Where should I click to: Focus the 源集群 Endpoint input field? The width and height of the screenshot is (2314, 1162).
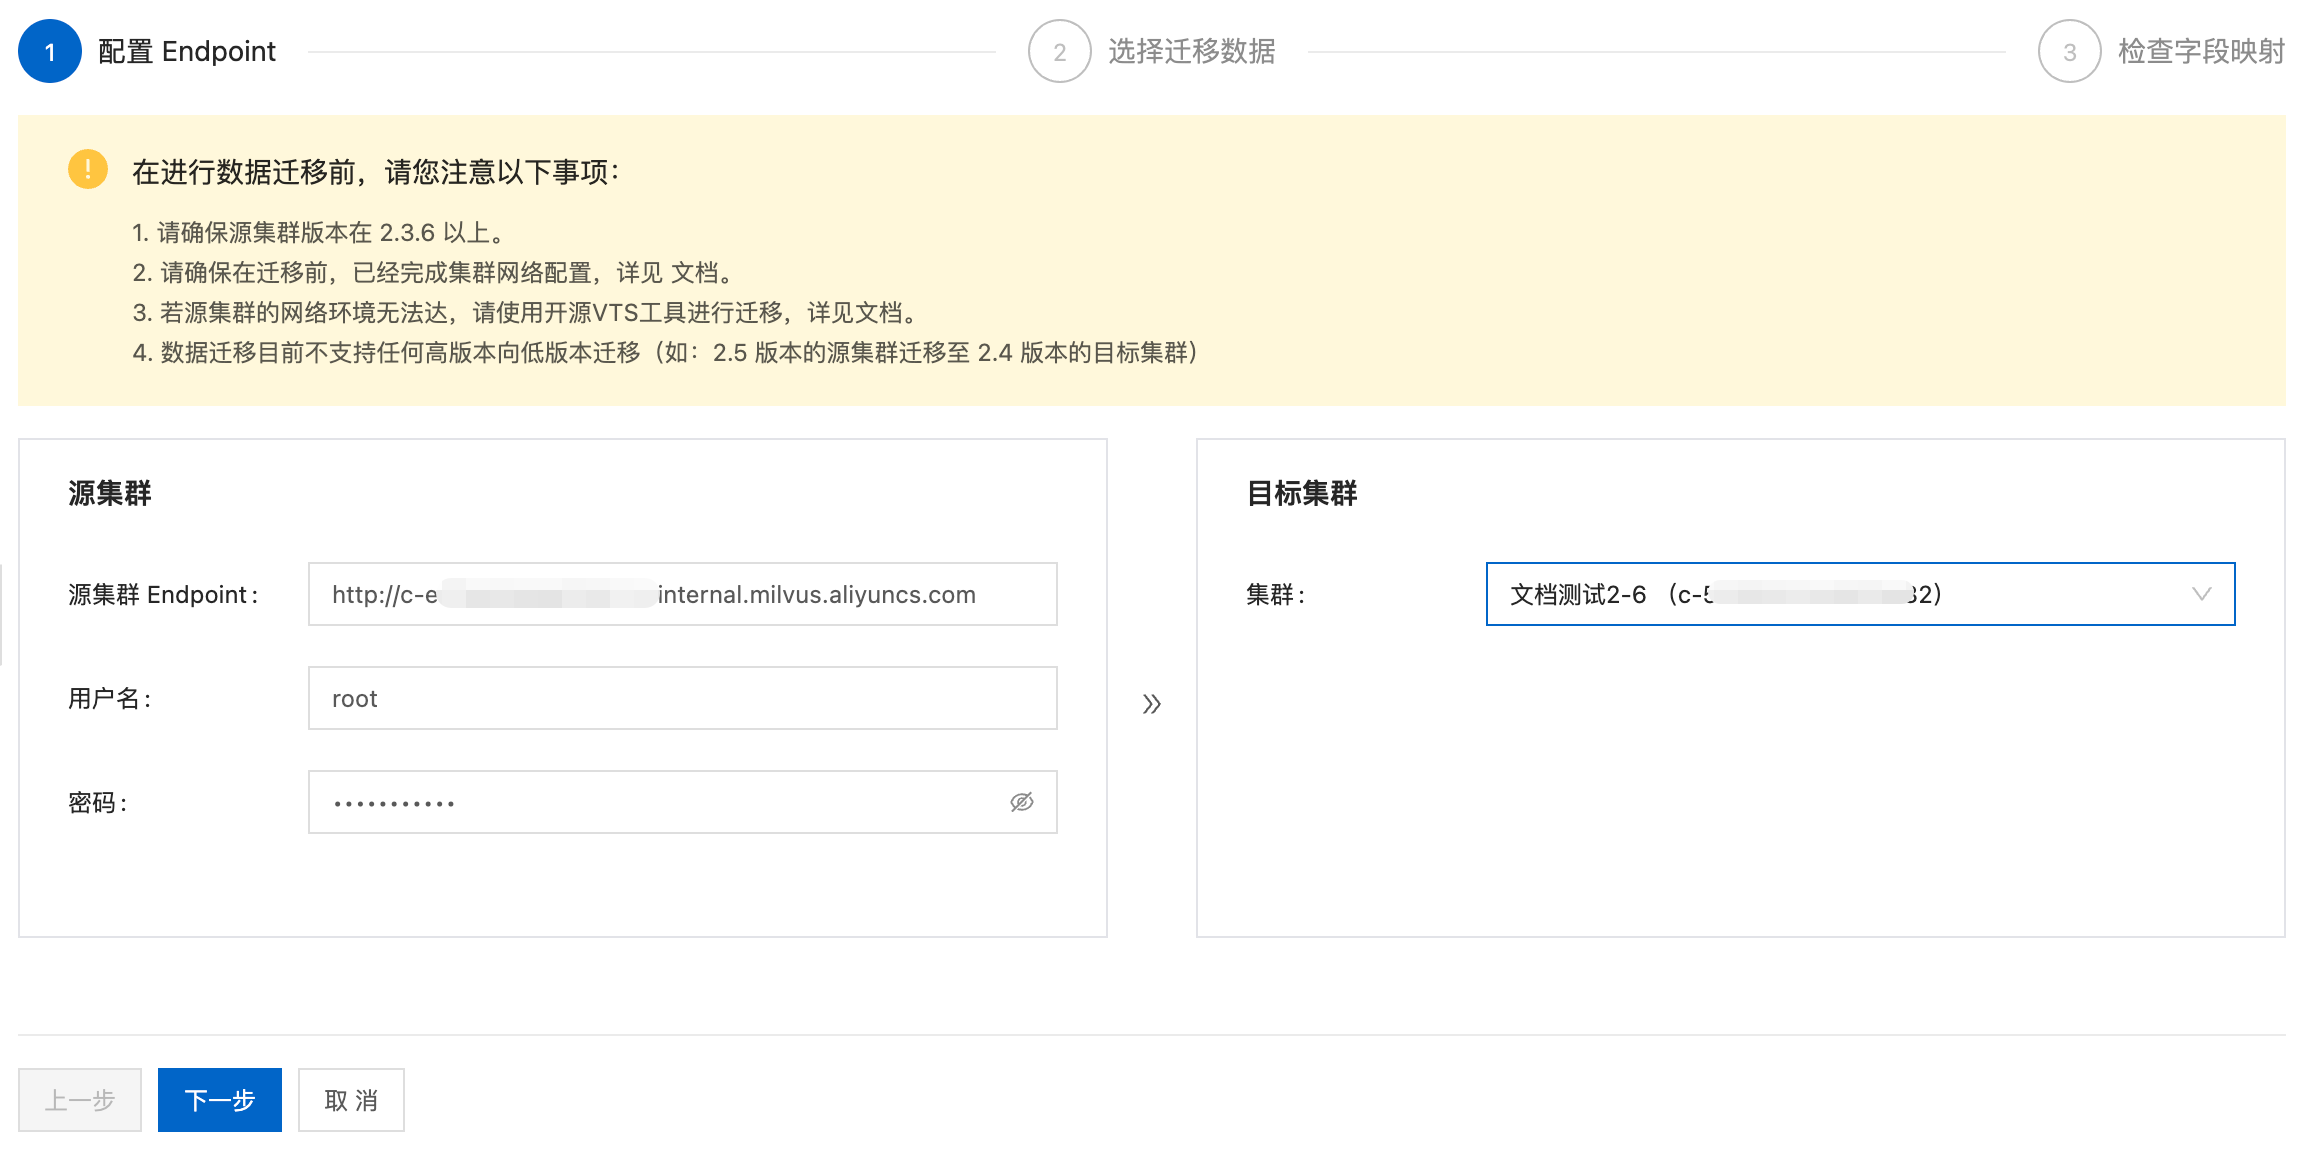coord(682,594)
